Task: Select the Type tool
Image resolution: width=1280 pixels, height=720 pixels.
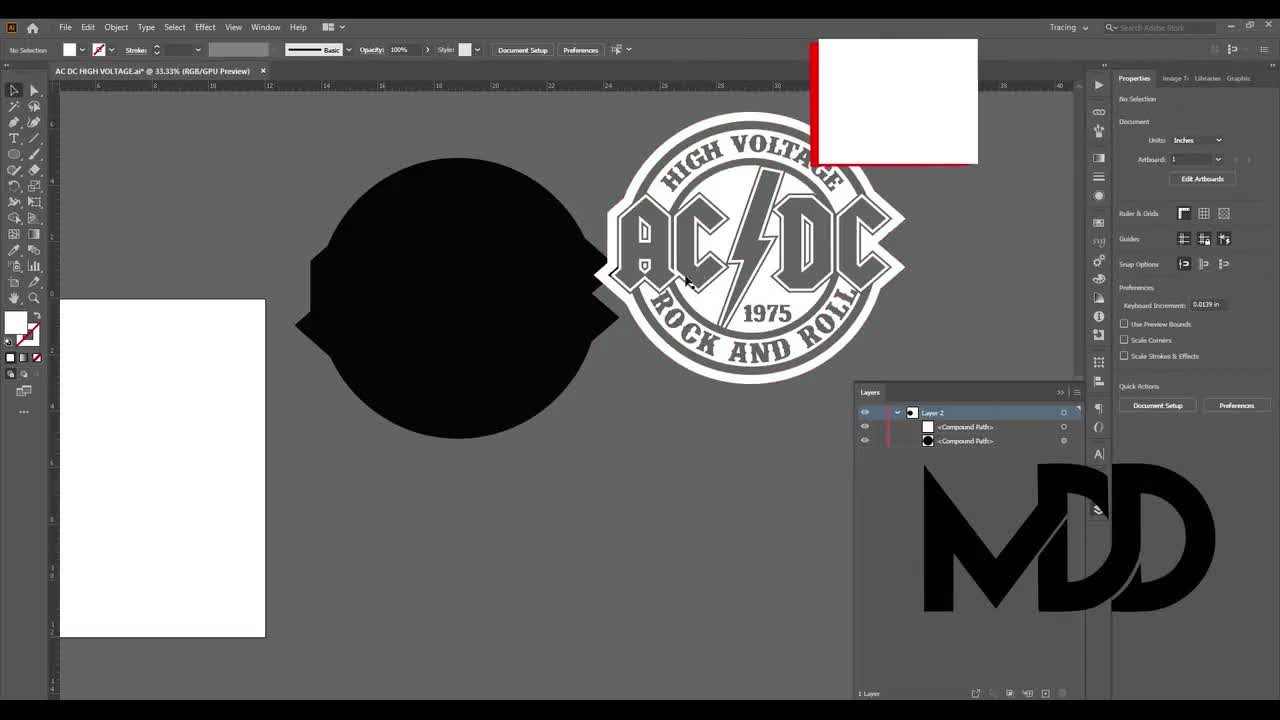Action: click(14, 138)
